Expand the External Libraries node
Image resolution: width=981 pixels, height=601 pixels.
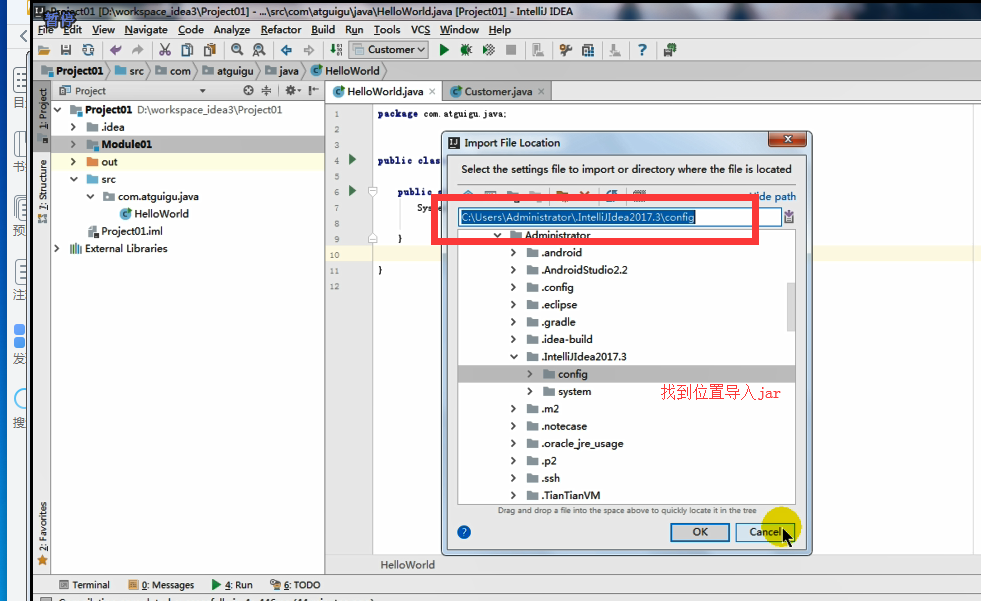pos(57,249)
